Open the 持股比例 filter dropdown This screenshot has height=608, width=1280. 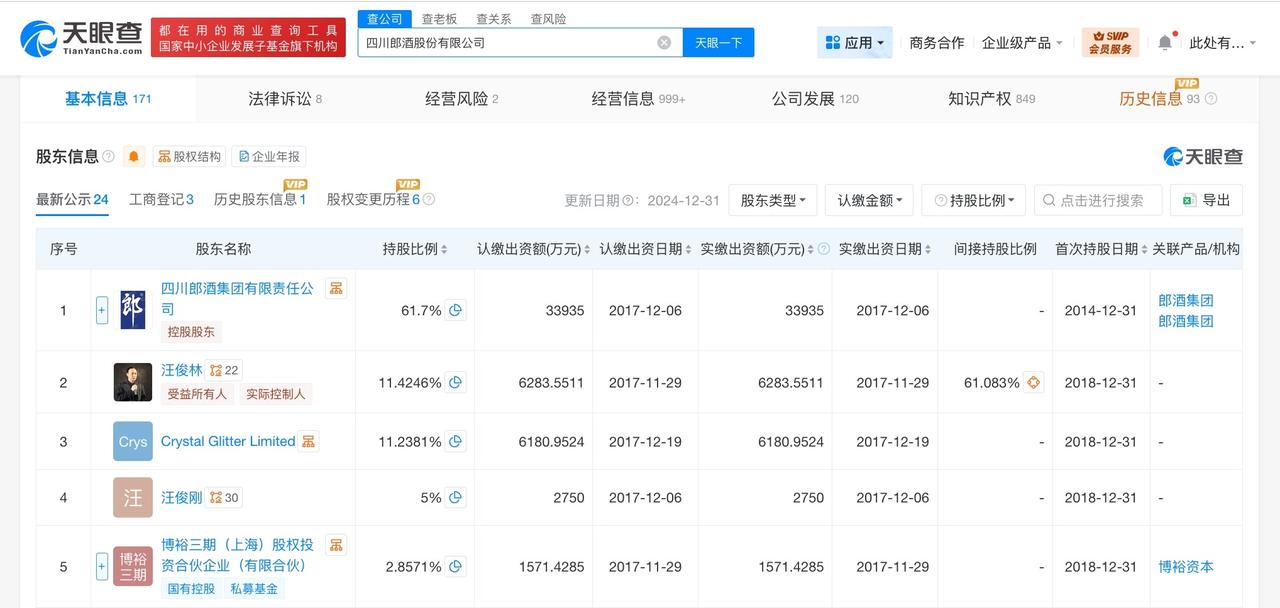pyautogui.click(x=974, y=200)
